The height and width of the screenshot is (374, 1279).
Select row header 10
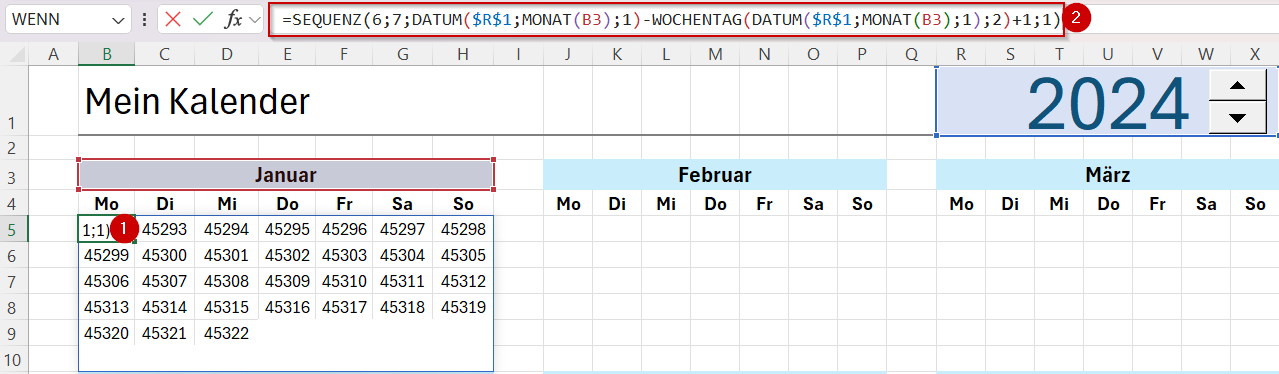click(x=14, y=359)
